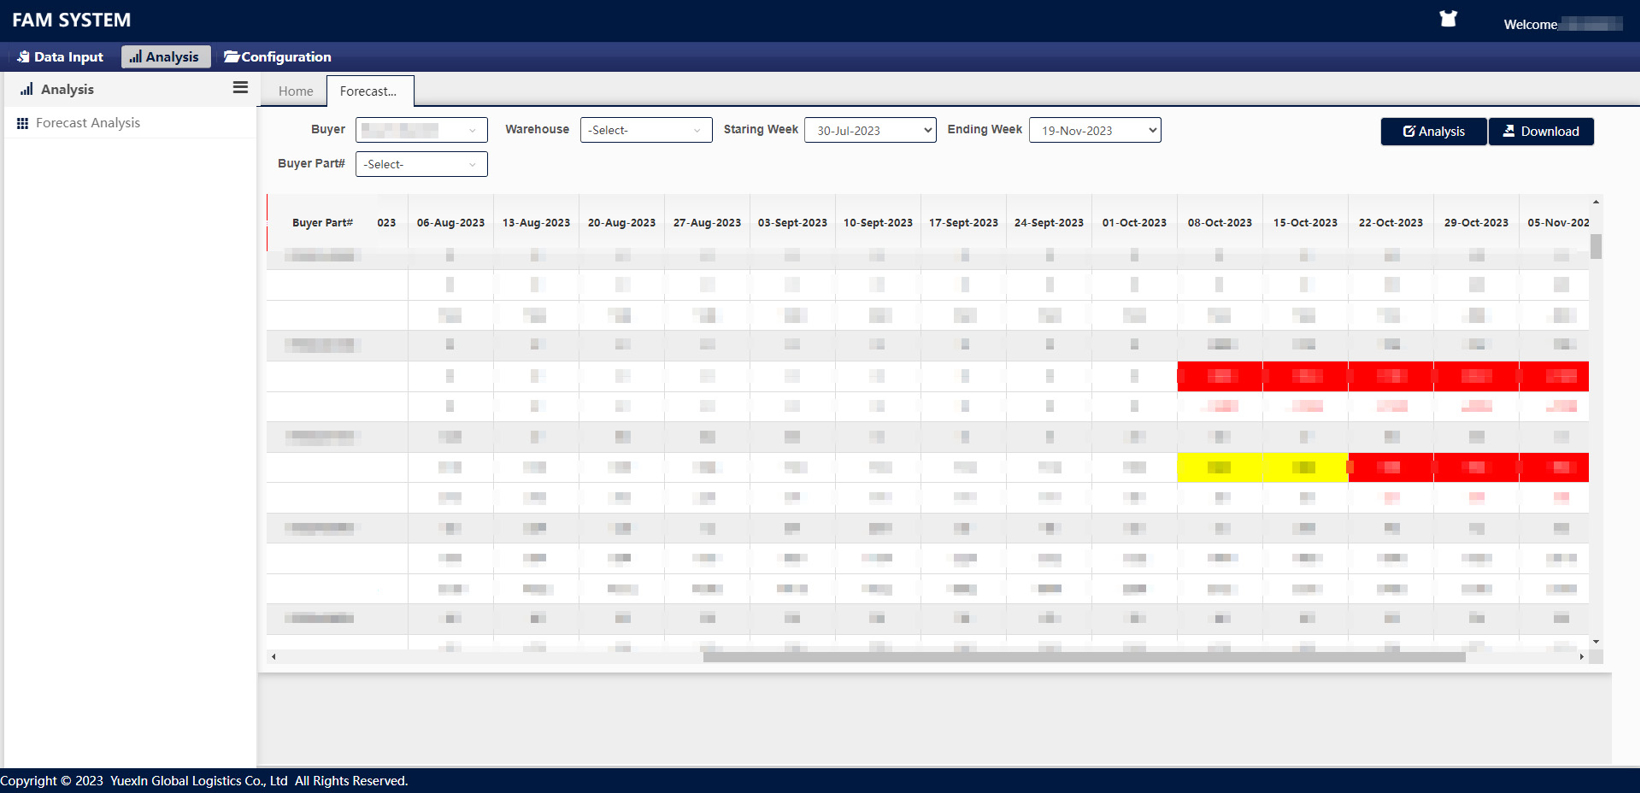
Task: Click the up arrow of vertical scrollbar
Action: pyautogui.click(x=1596, y=202)
